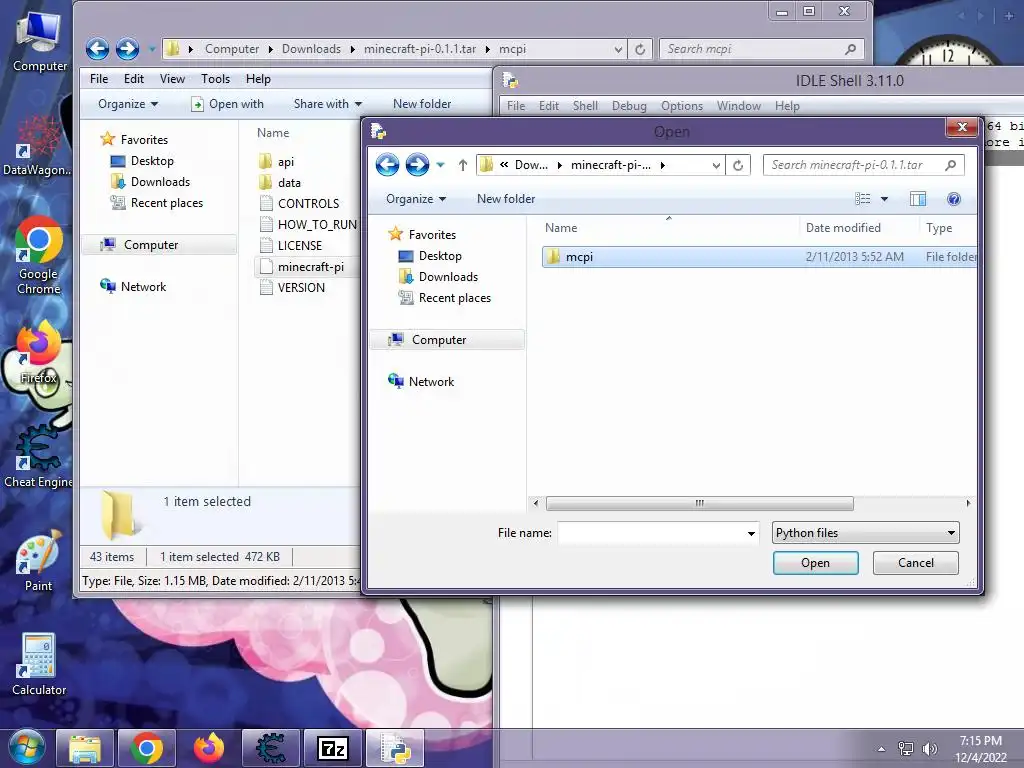1024x768 pixels.
Task: Click the Windows Start button
Action: (x=26, y=748)
